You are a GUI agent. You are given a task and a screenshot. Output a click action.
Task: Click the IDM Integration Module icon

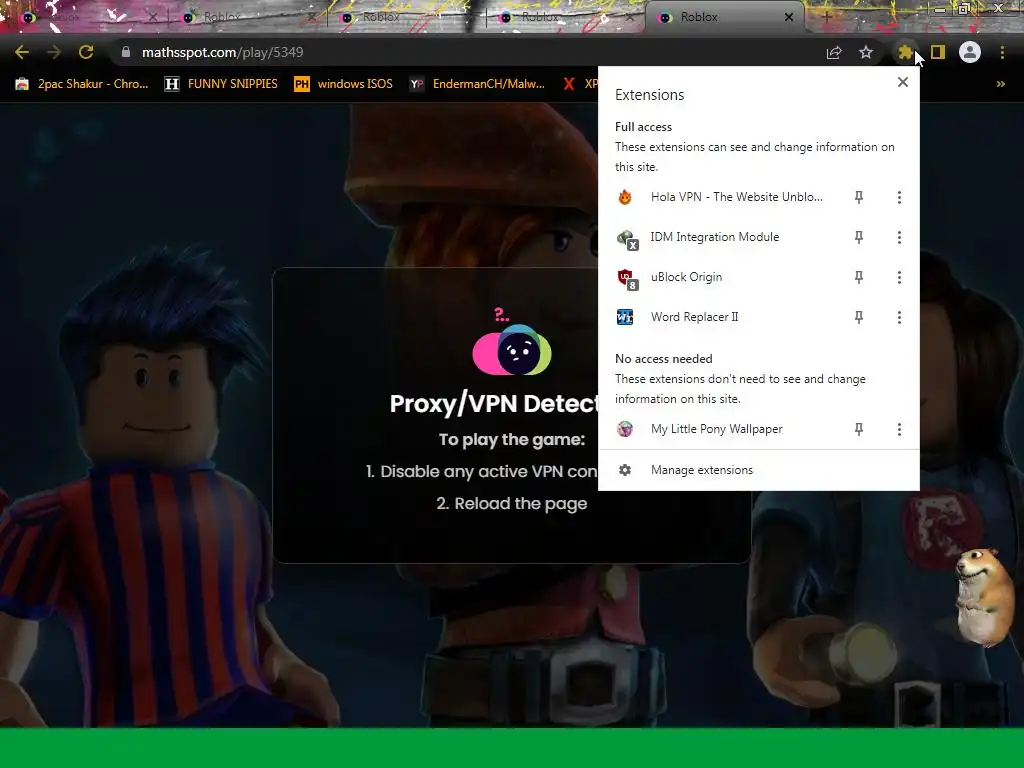[x=627, y=240]
